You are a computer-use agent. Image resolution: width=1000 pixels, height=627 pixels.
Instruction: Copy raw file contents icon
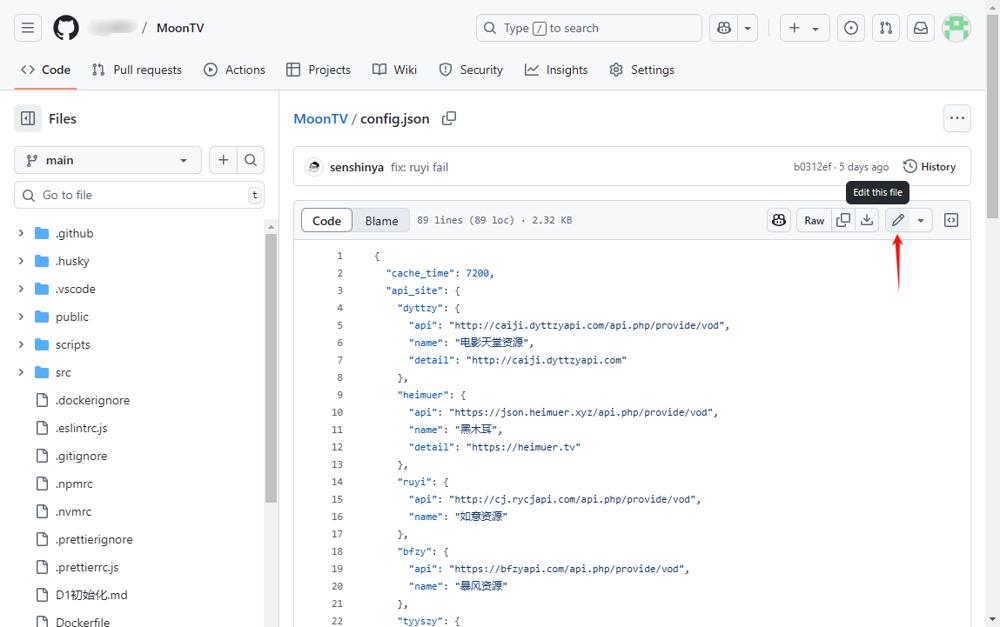843,220
